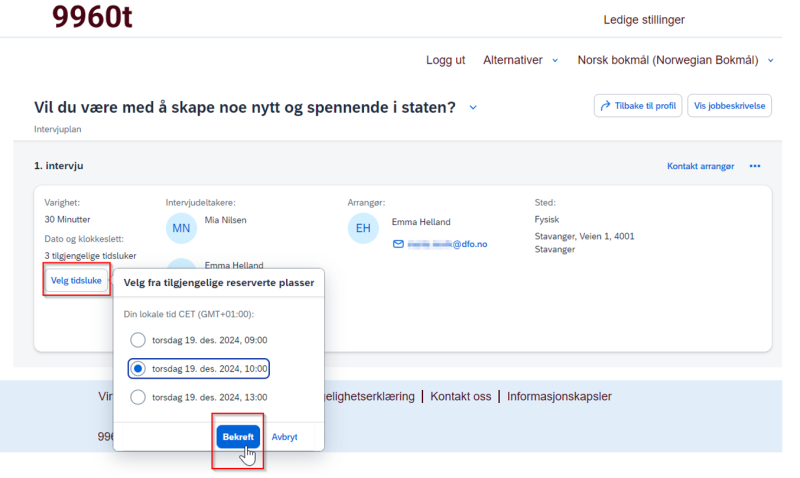Open the Norsk bokmål language selector

pos(676,60)
